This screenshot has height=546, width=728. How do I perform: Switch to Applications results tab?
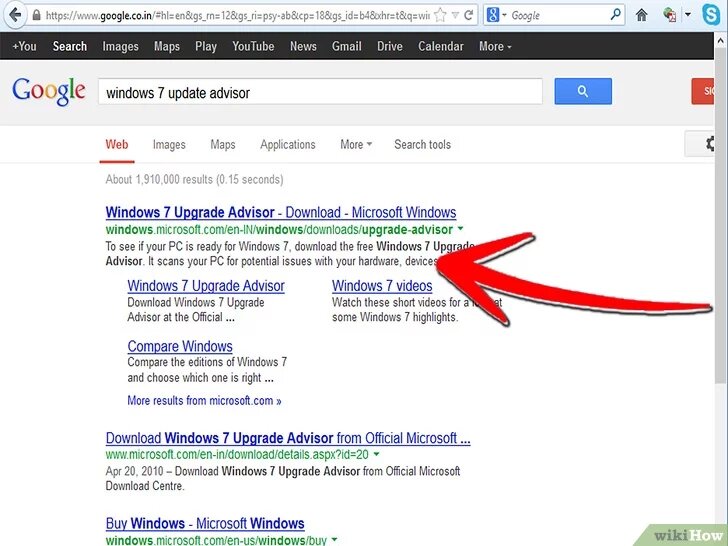pos(287,145)
